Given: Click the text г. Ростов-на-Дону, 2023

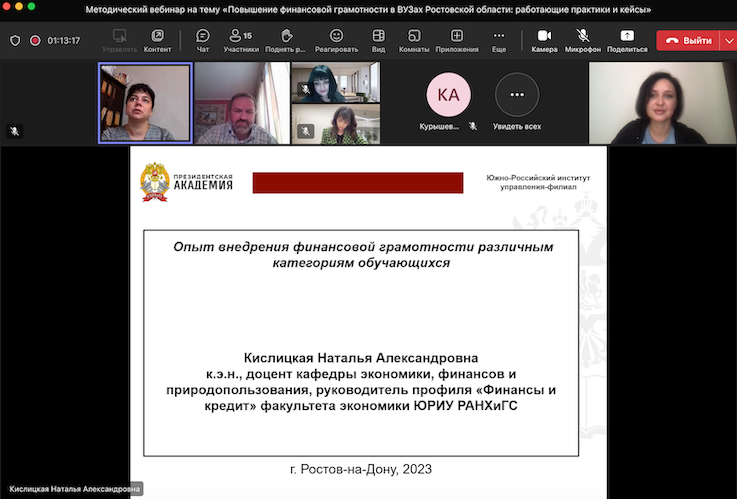Looking at the screenshot, I should [x=361, y=469].
